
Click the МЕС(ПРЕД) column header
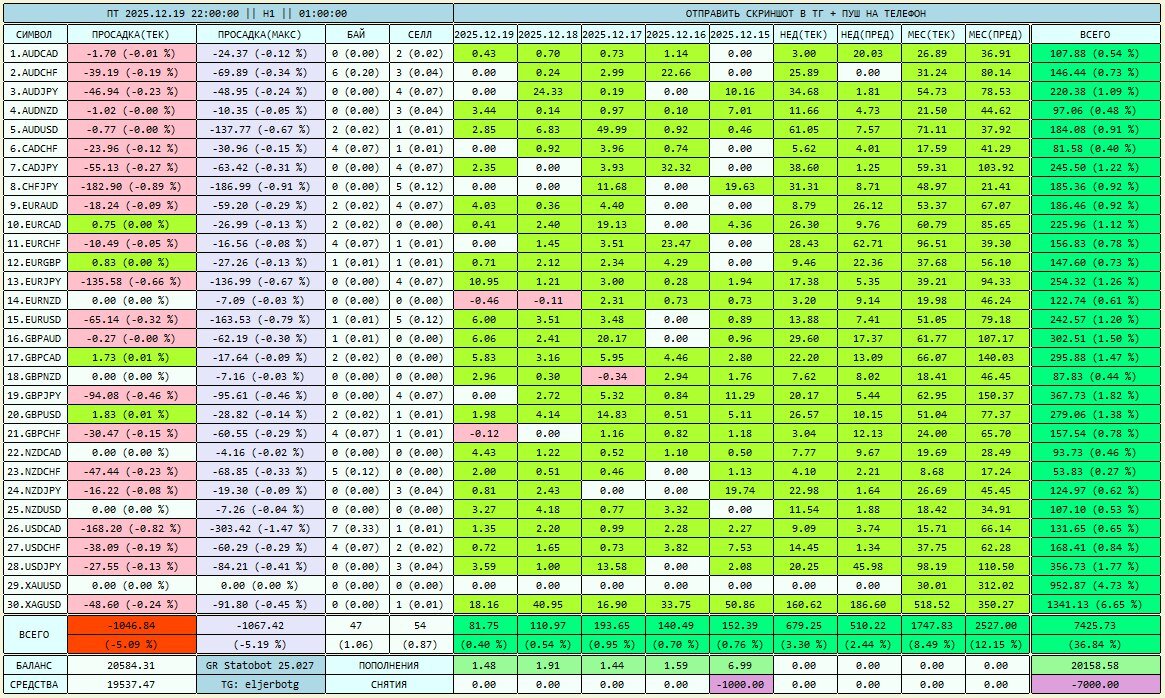point(996,34)
